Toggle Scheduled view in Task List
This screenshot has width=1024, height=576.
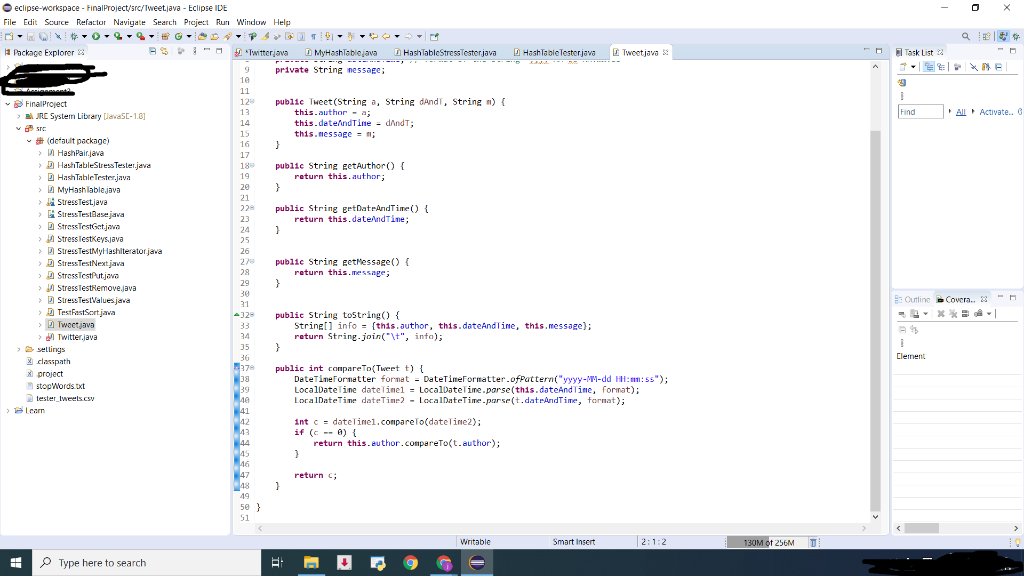coord(941,67)
